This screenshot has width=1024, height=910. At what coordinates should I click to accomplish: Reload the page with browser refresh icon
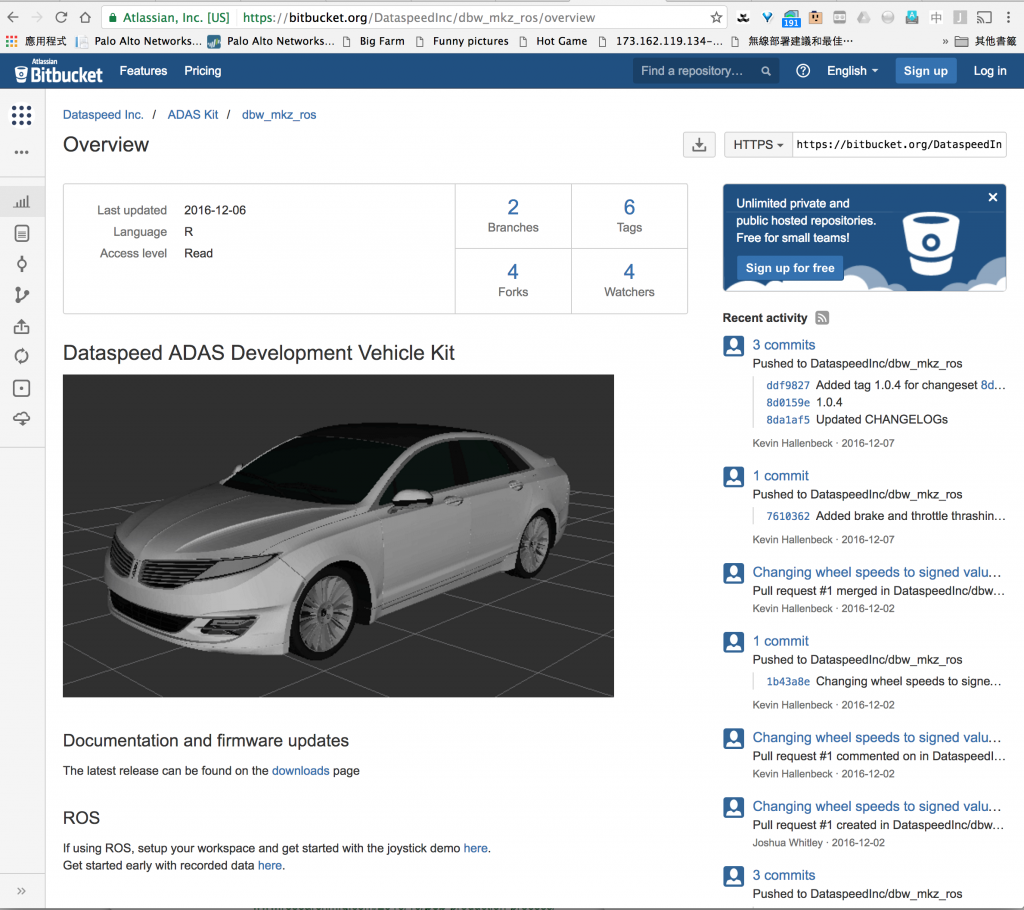pos(61,18)
